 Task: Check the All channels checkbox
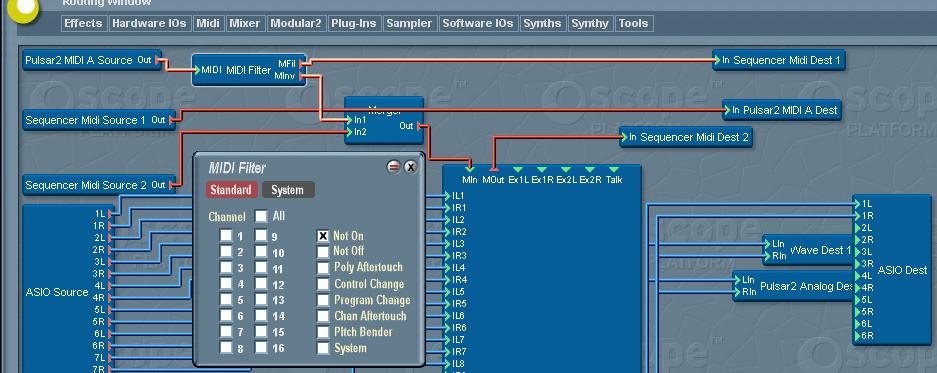(261, 216)
